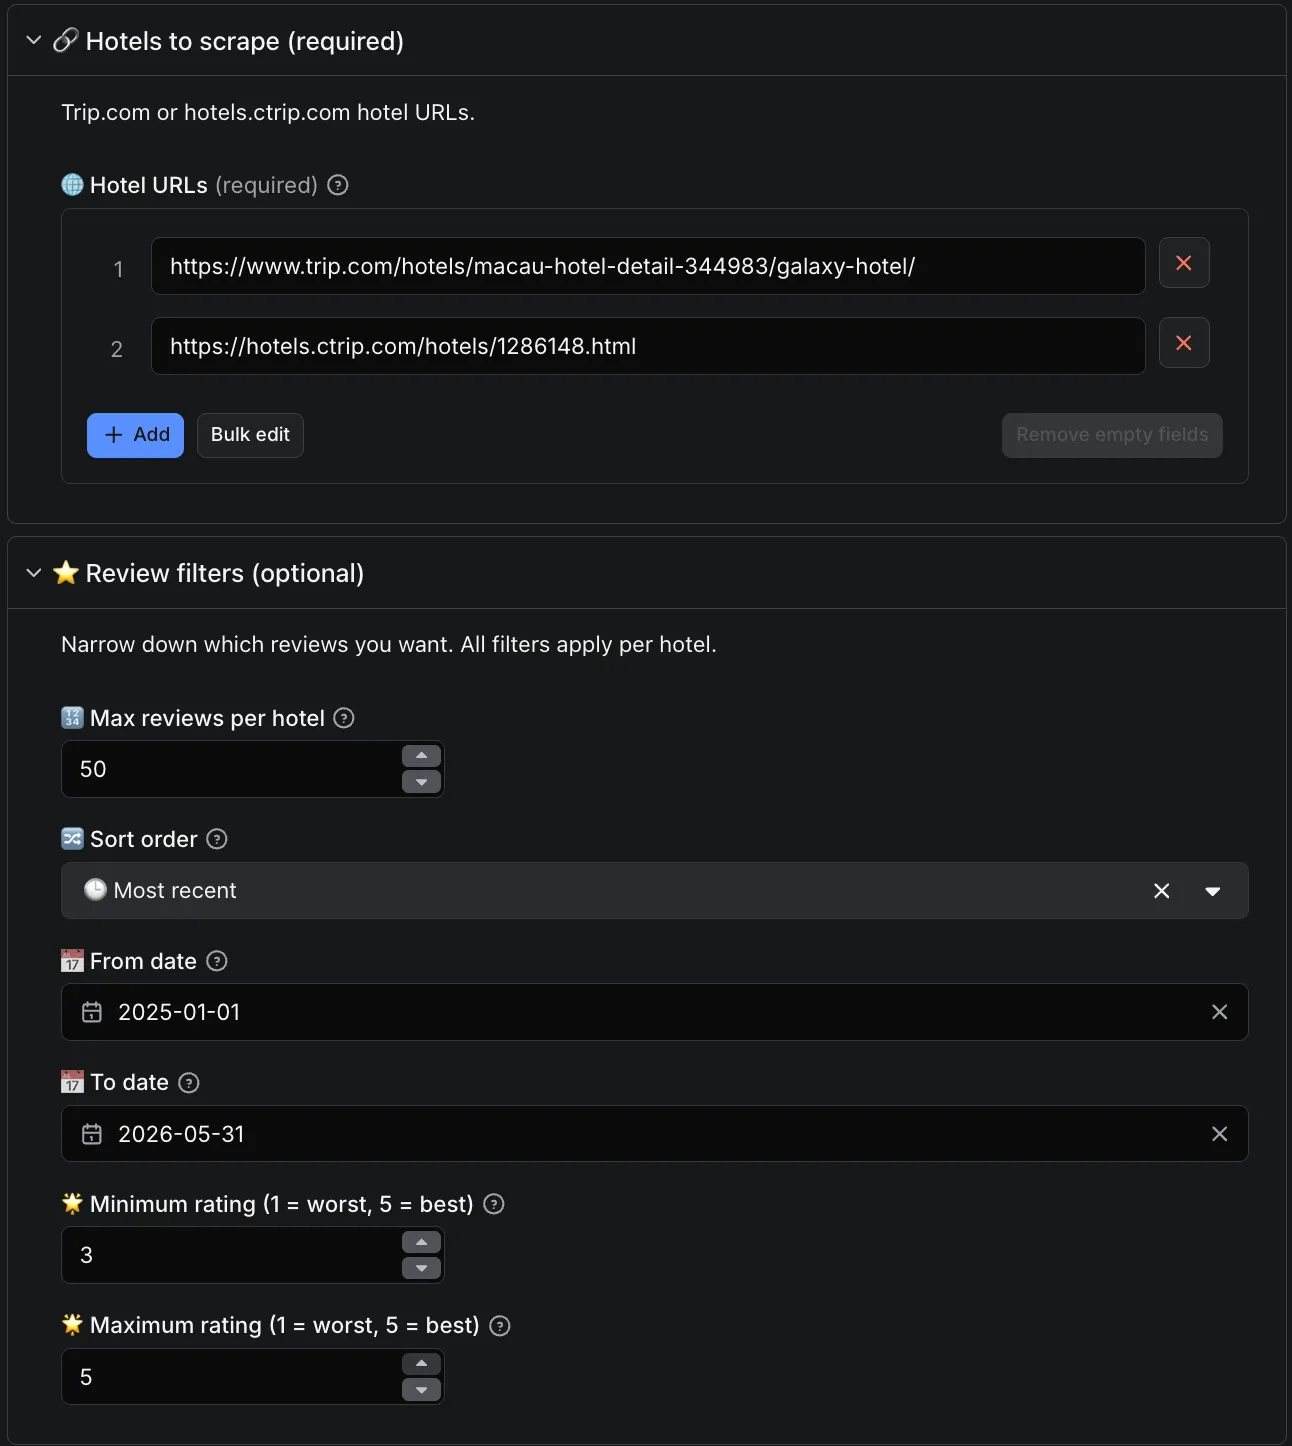Click the link icon beside Hotels to scrape
Screen dimensions: 1292x1446
(66, 40)
